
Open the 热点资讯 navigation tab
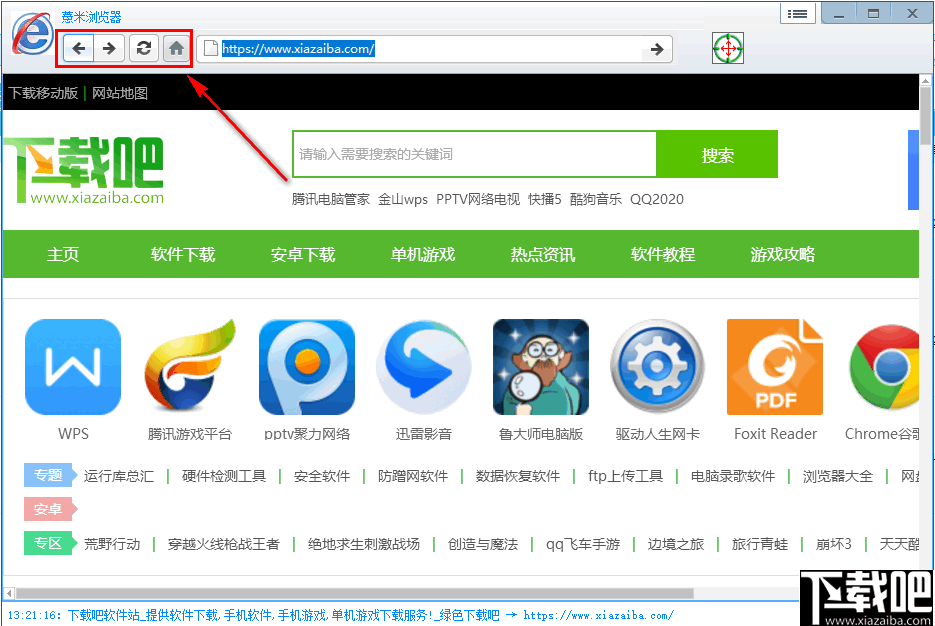click(543, 255)
